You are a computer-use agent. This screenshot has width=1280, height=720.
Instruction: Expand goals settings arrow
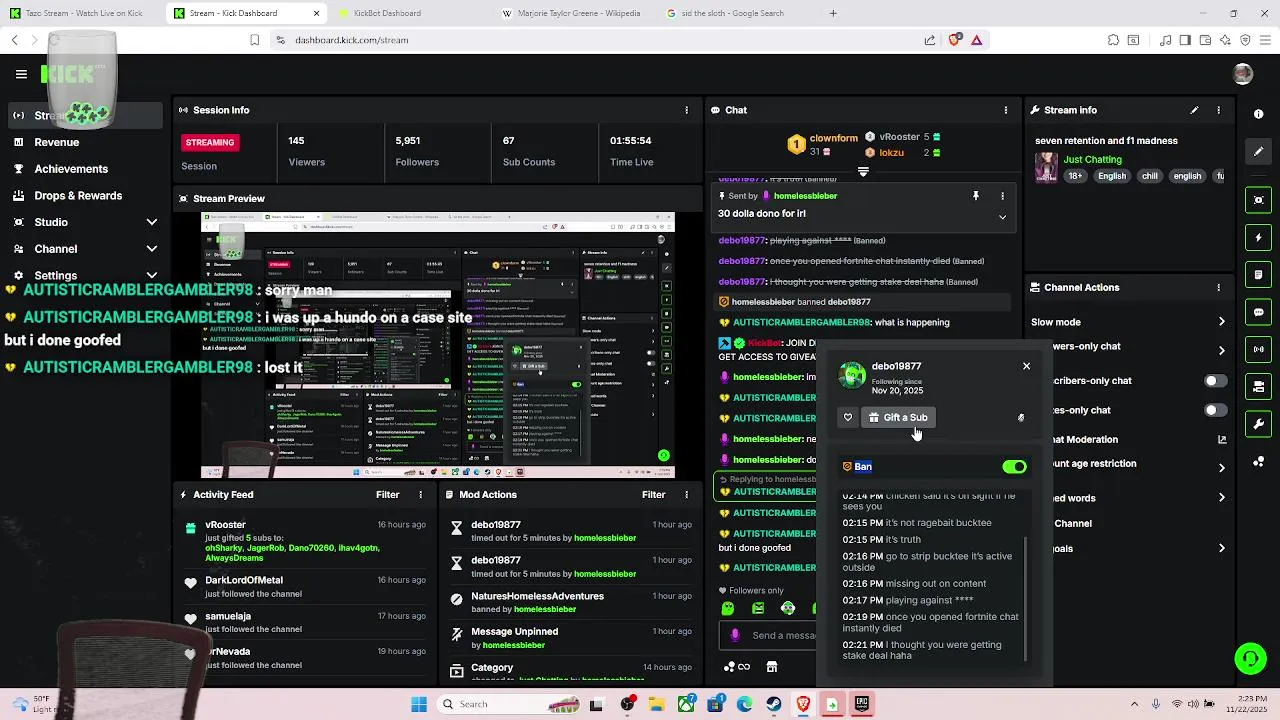pos(1221,548)
